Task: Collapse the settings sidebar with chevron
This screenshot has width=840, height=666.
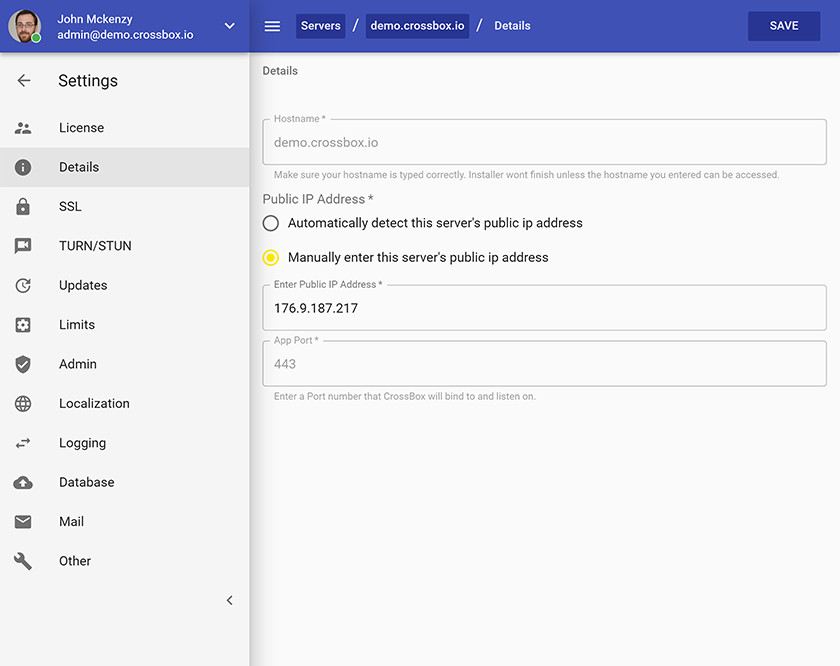Action: [x=229, y=601]
